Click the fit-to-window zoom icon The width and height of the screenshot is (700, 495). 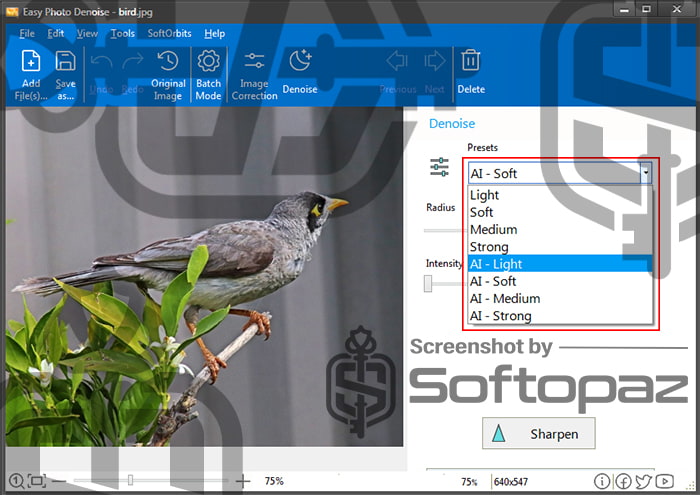[37, 481]
